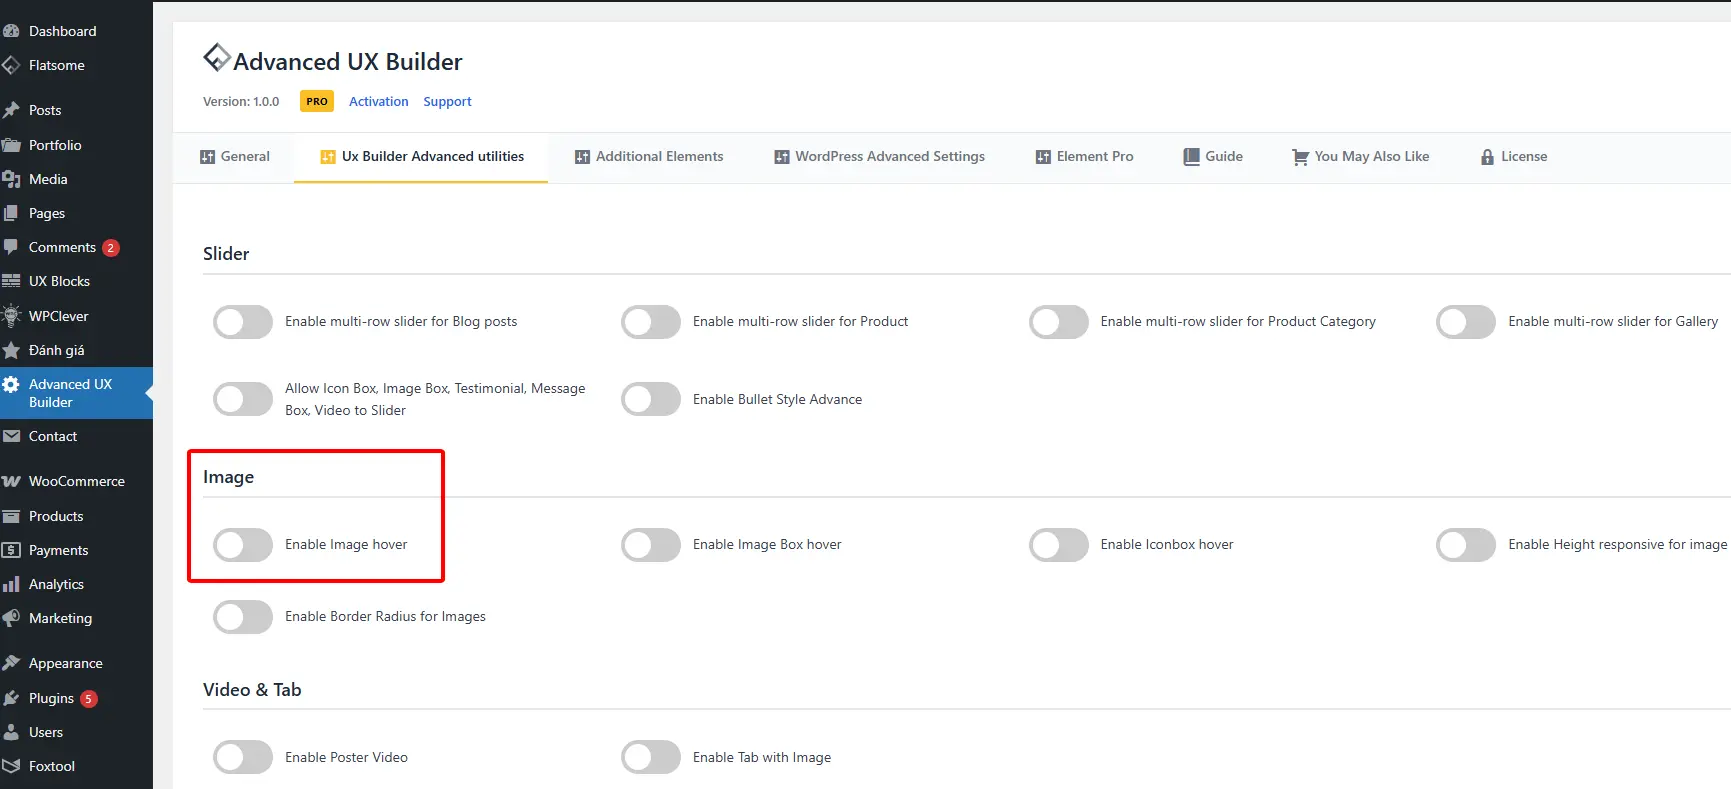Click the Advanced UX Builder logo icon

pyautogui.click(x=216, y=58)
